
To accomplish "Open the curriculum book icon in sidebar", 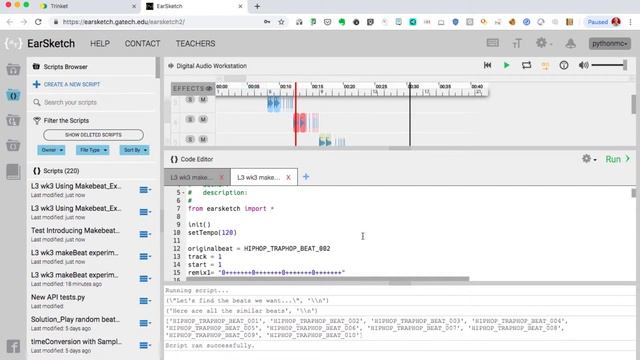I will point(13,172).
